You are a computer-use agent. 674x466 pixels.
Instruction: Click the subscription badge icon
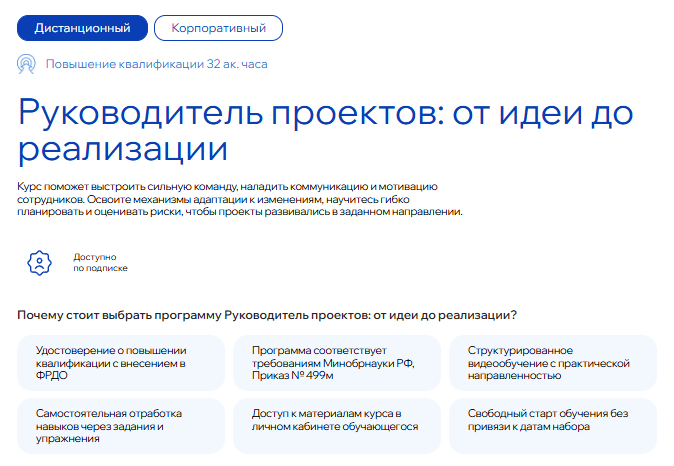(38, 262)
